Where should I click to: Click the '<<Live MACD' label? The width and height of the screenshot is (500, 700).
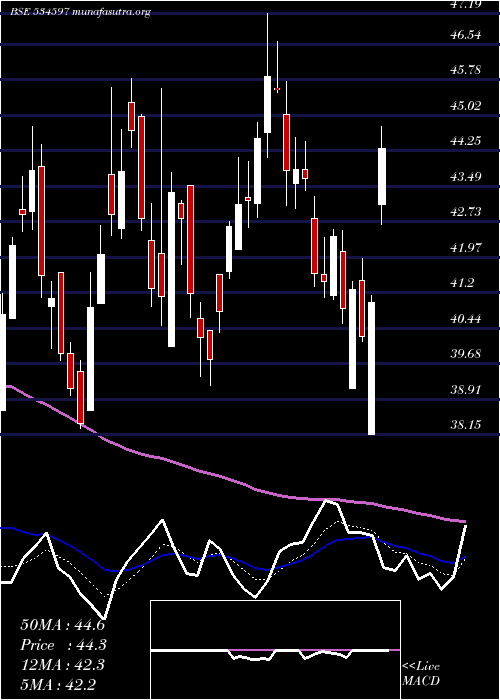click(x=421, y=674)
